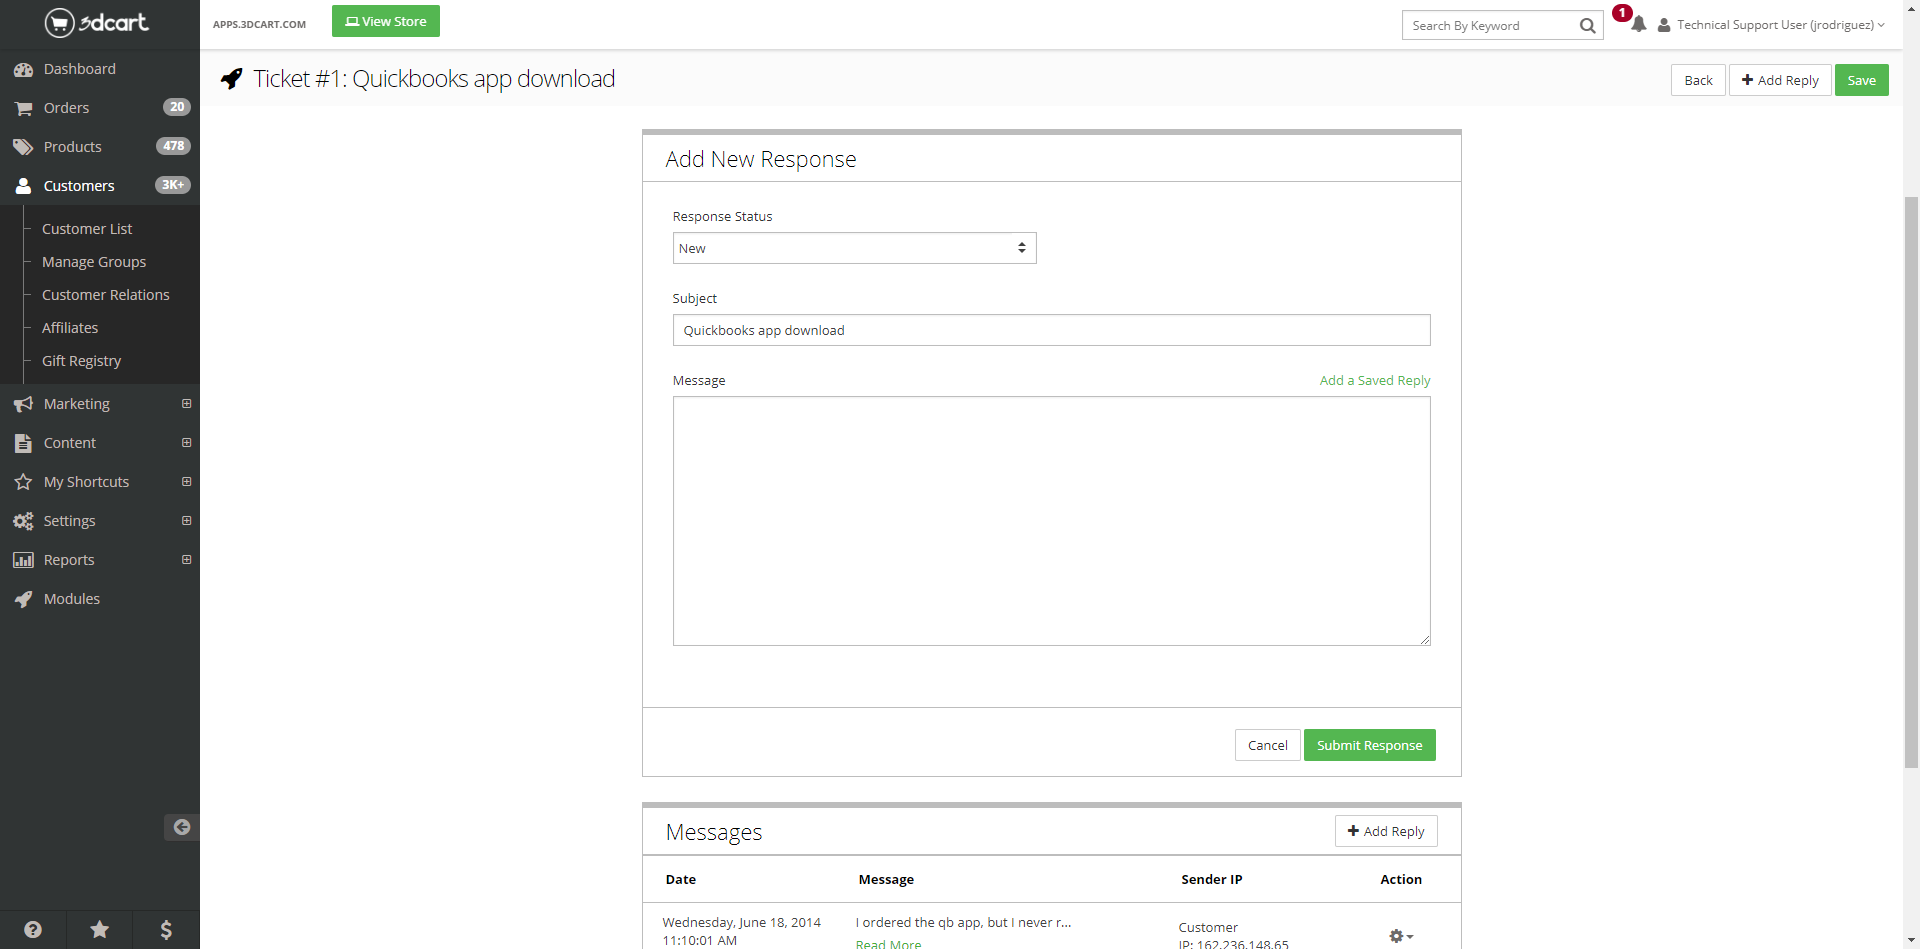Click the page vertical scrollbar

(x=1911, y=480)
